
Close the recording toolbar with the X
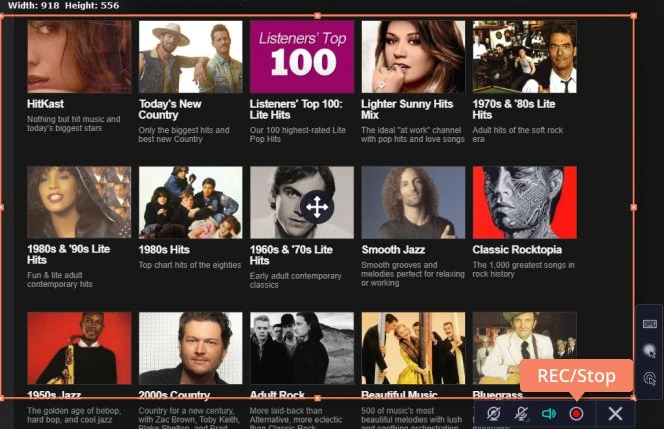click(615, 413)
